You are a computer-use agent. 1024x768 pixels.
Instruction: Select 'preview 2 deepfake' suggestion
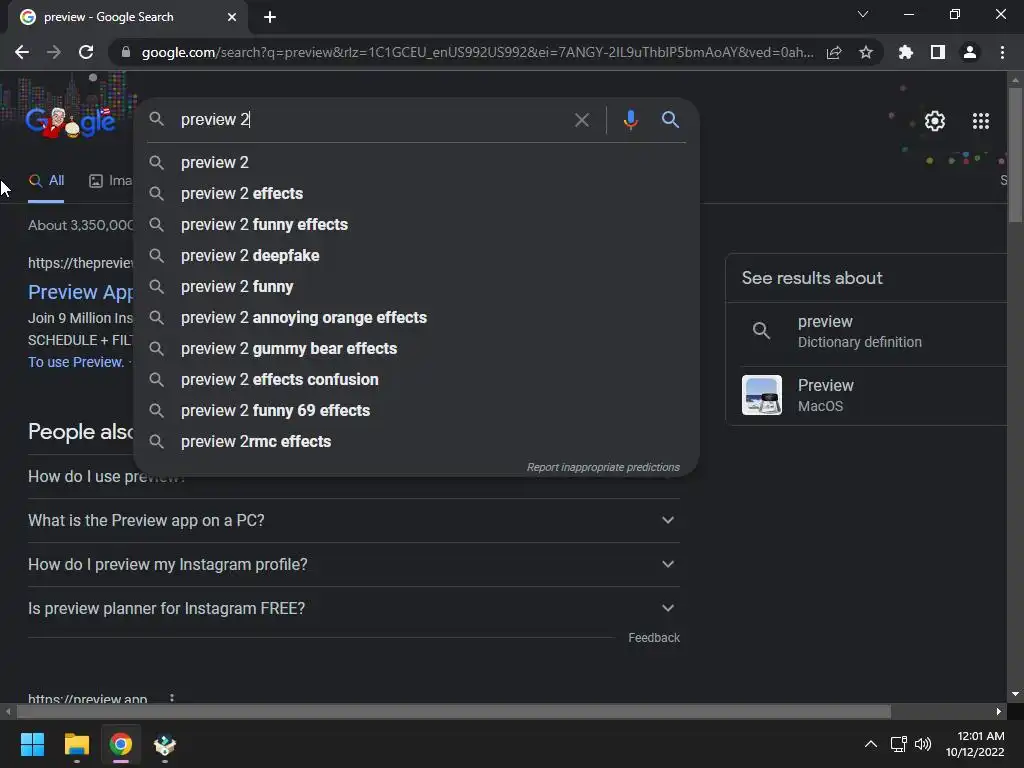point(417,255)
